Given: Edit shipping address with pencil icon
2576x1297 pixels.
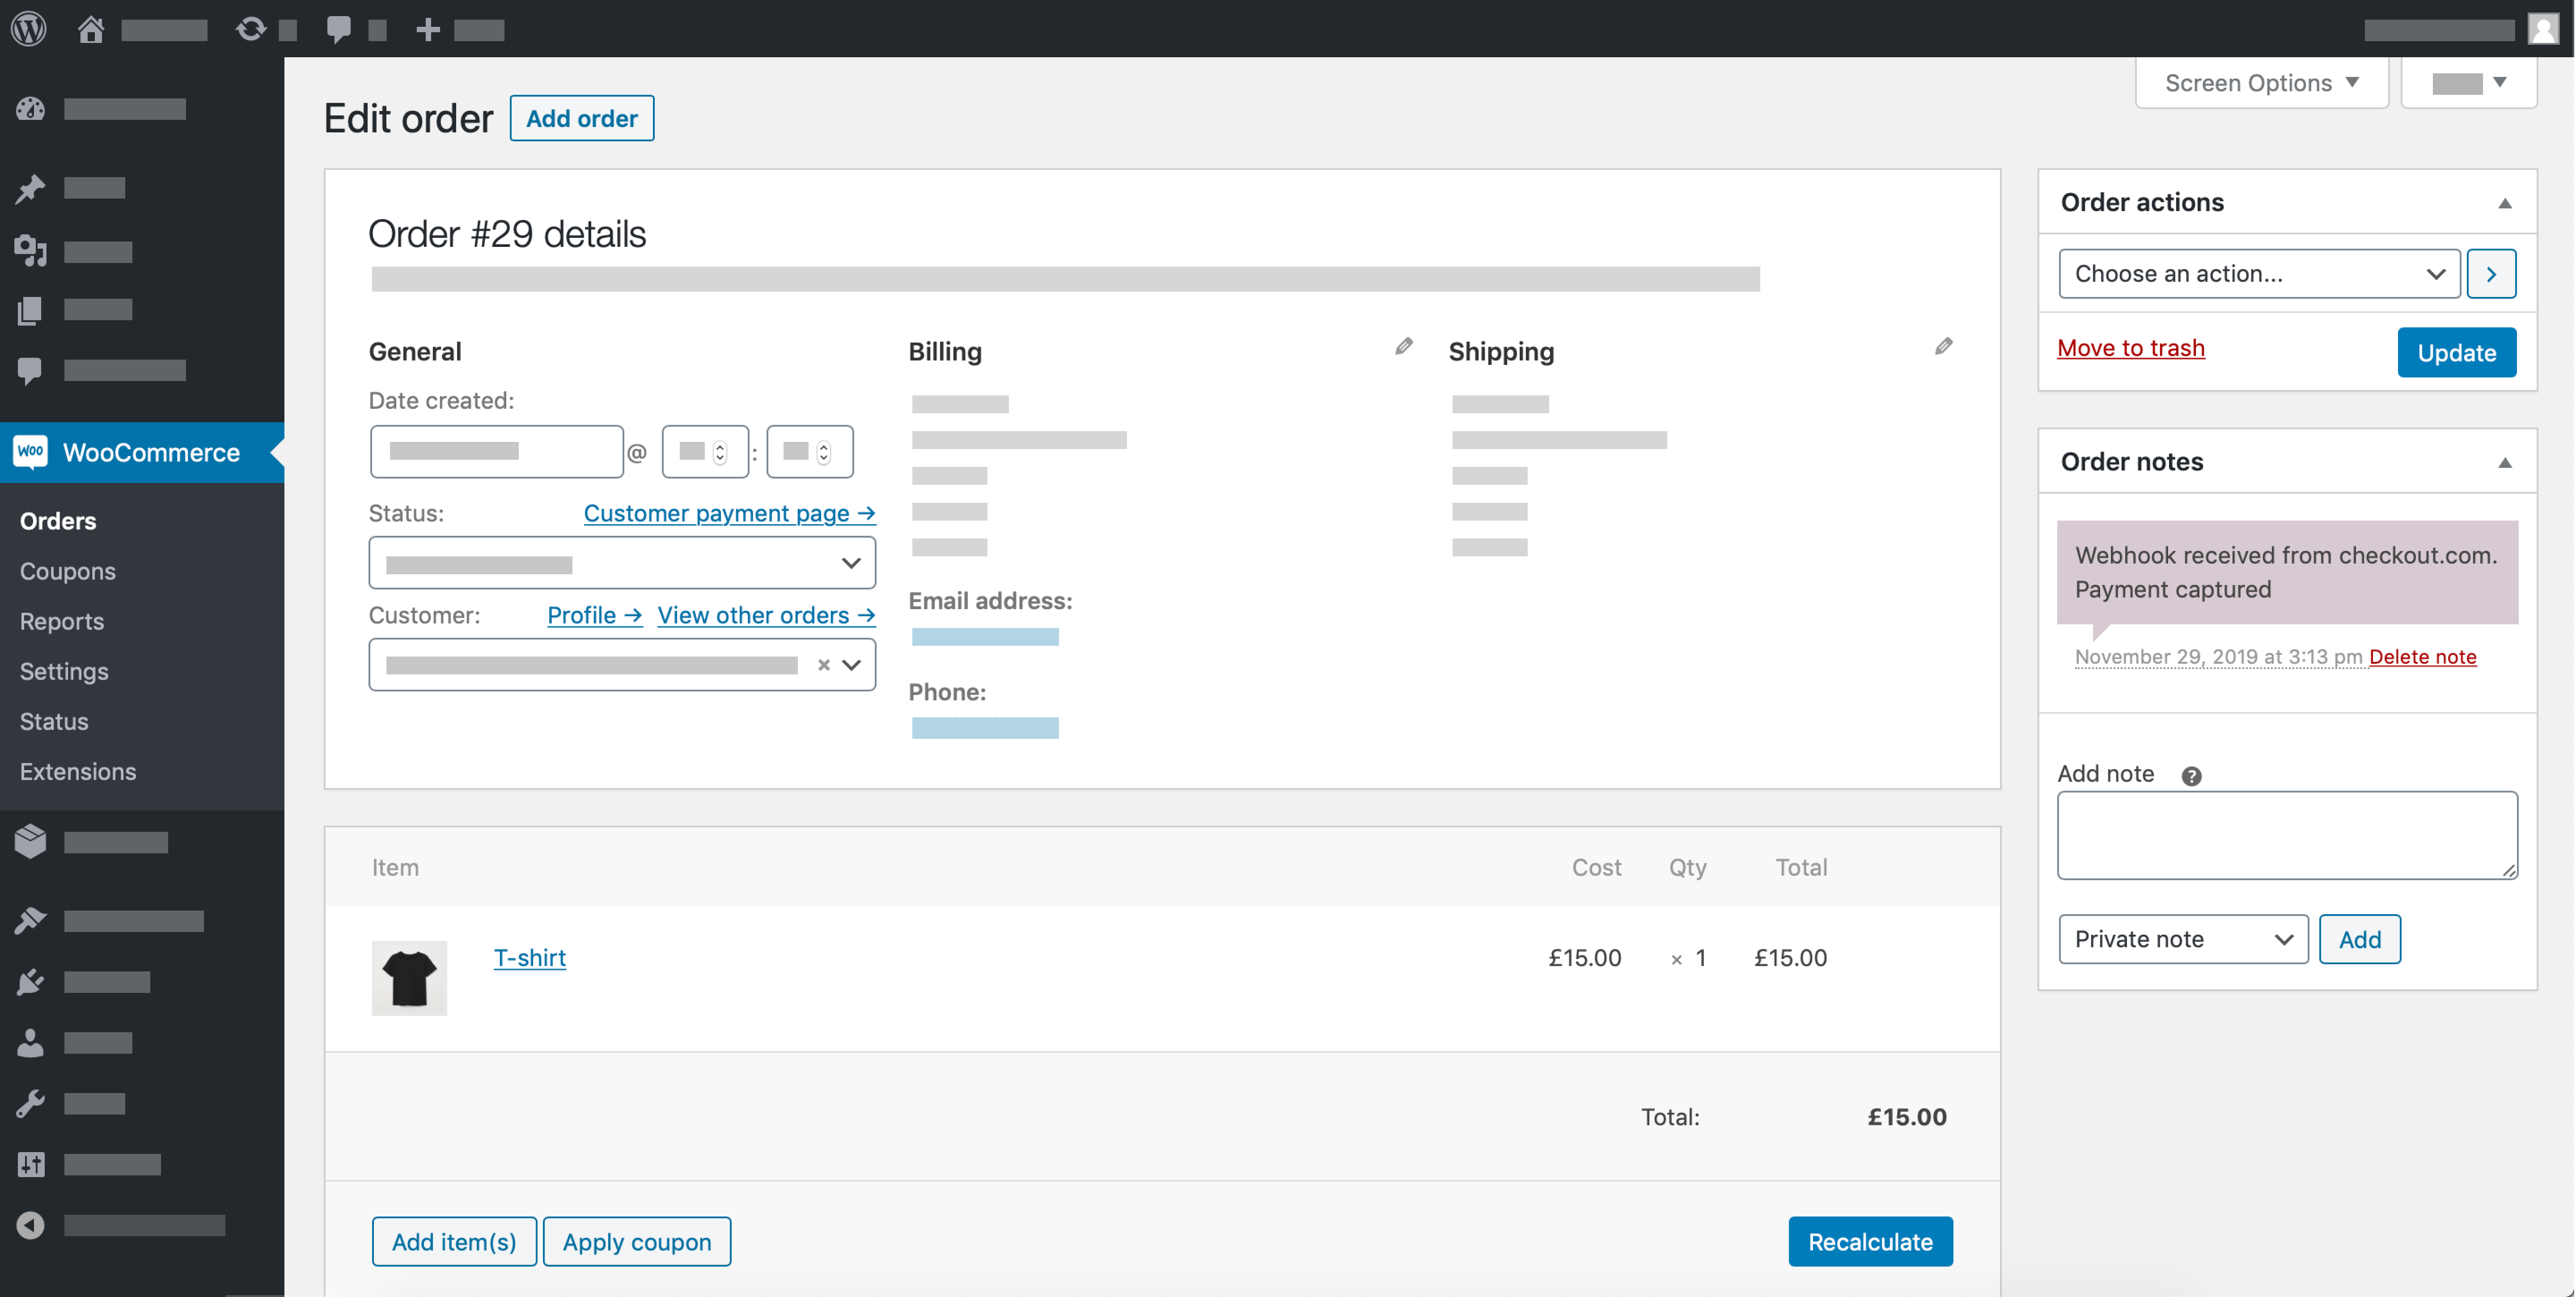Looking at the screenshot, I should 1943,346.
